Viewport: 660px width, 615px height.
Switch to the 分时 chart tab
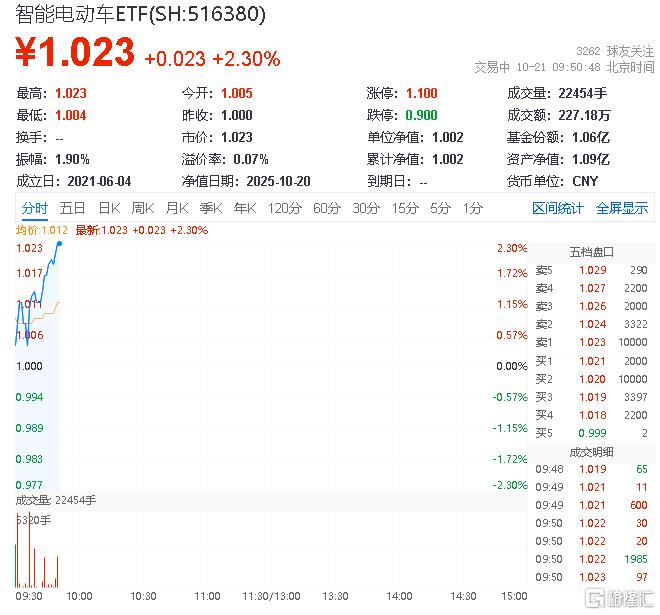tap(35, 208)
